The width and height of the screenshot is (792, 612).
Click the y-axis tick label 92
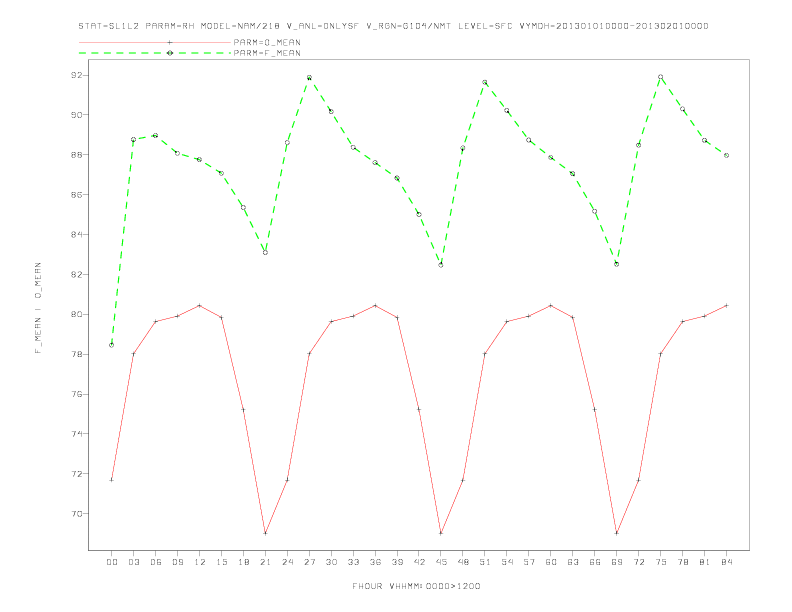(76, 75)
